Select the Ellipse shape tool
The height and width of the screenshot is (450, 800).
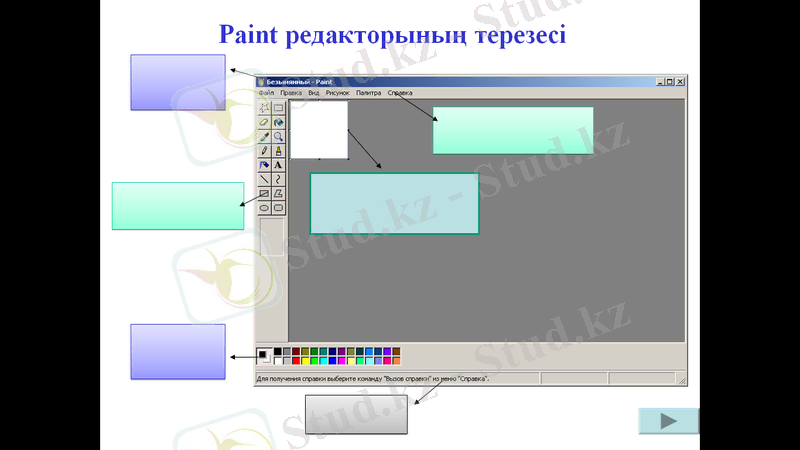[265, 208]
